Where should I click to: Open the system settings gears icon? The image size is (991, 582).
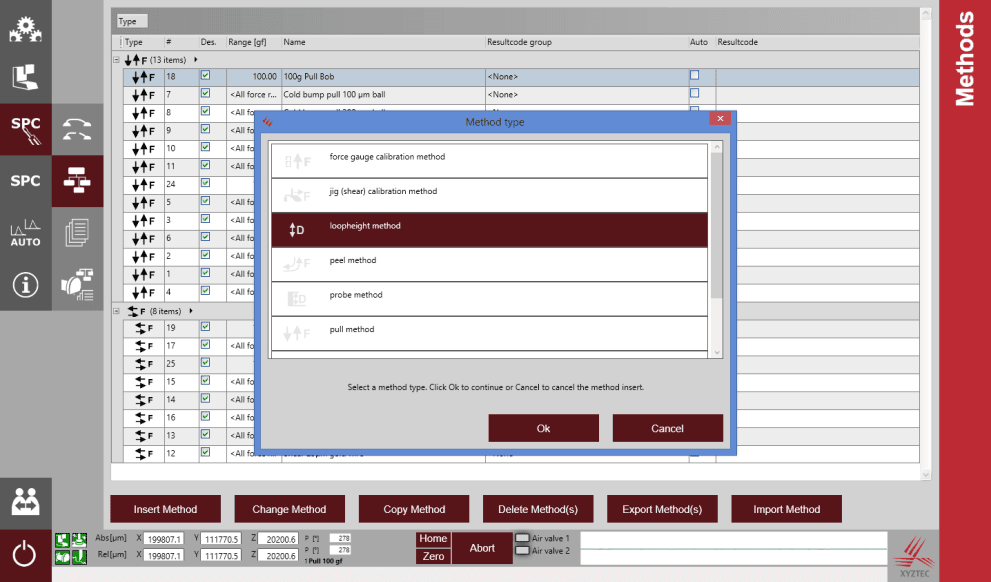coord(25,29)
